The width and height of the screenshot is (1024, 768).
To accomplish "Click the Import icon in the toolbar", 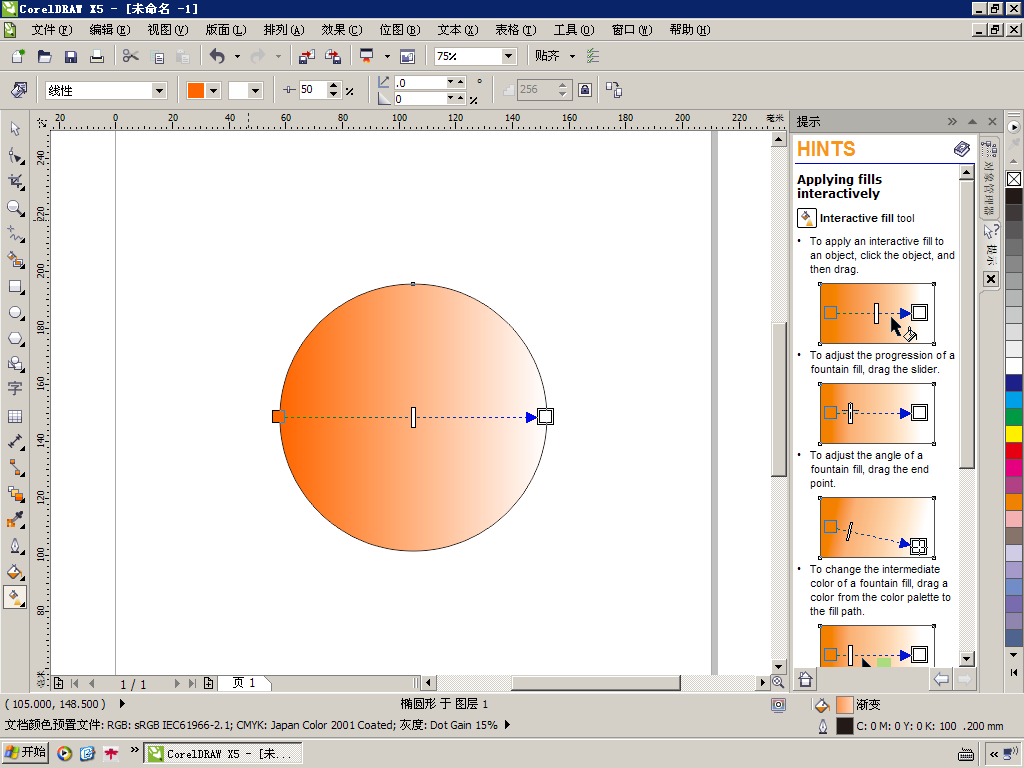I will click(x=307, y=57).
